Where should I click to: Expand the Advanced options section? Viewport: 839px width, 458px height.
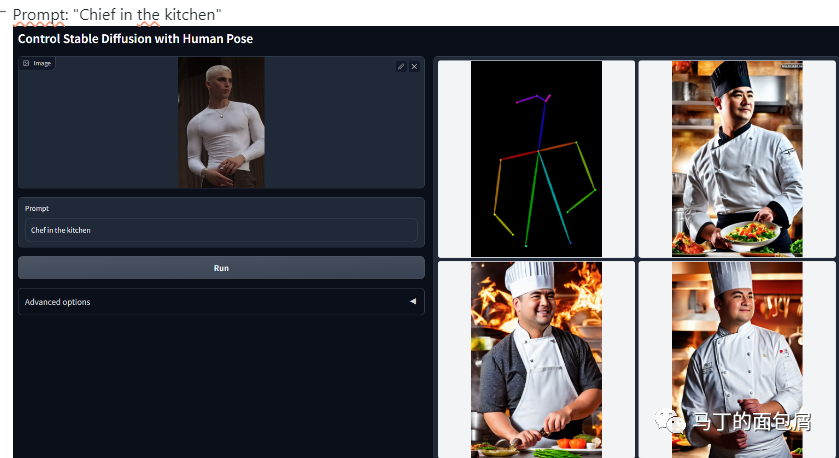click(x=222, y=302)
